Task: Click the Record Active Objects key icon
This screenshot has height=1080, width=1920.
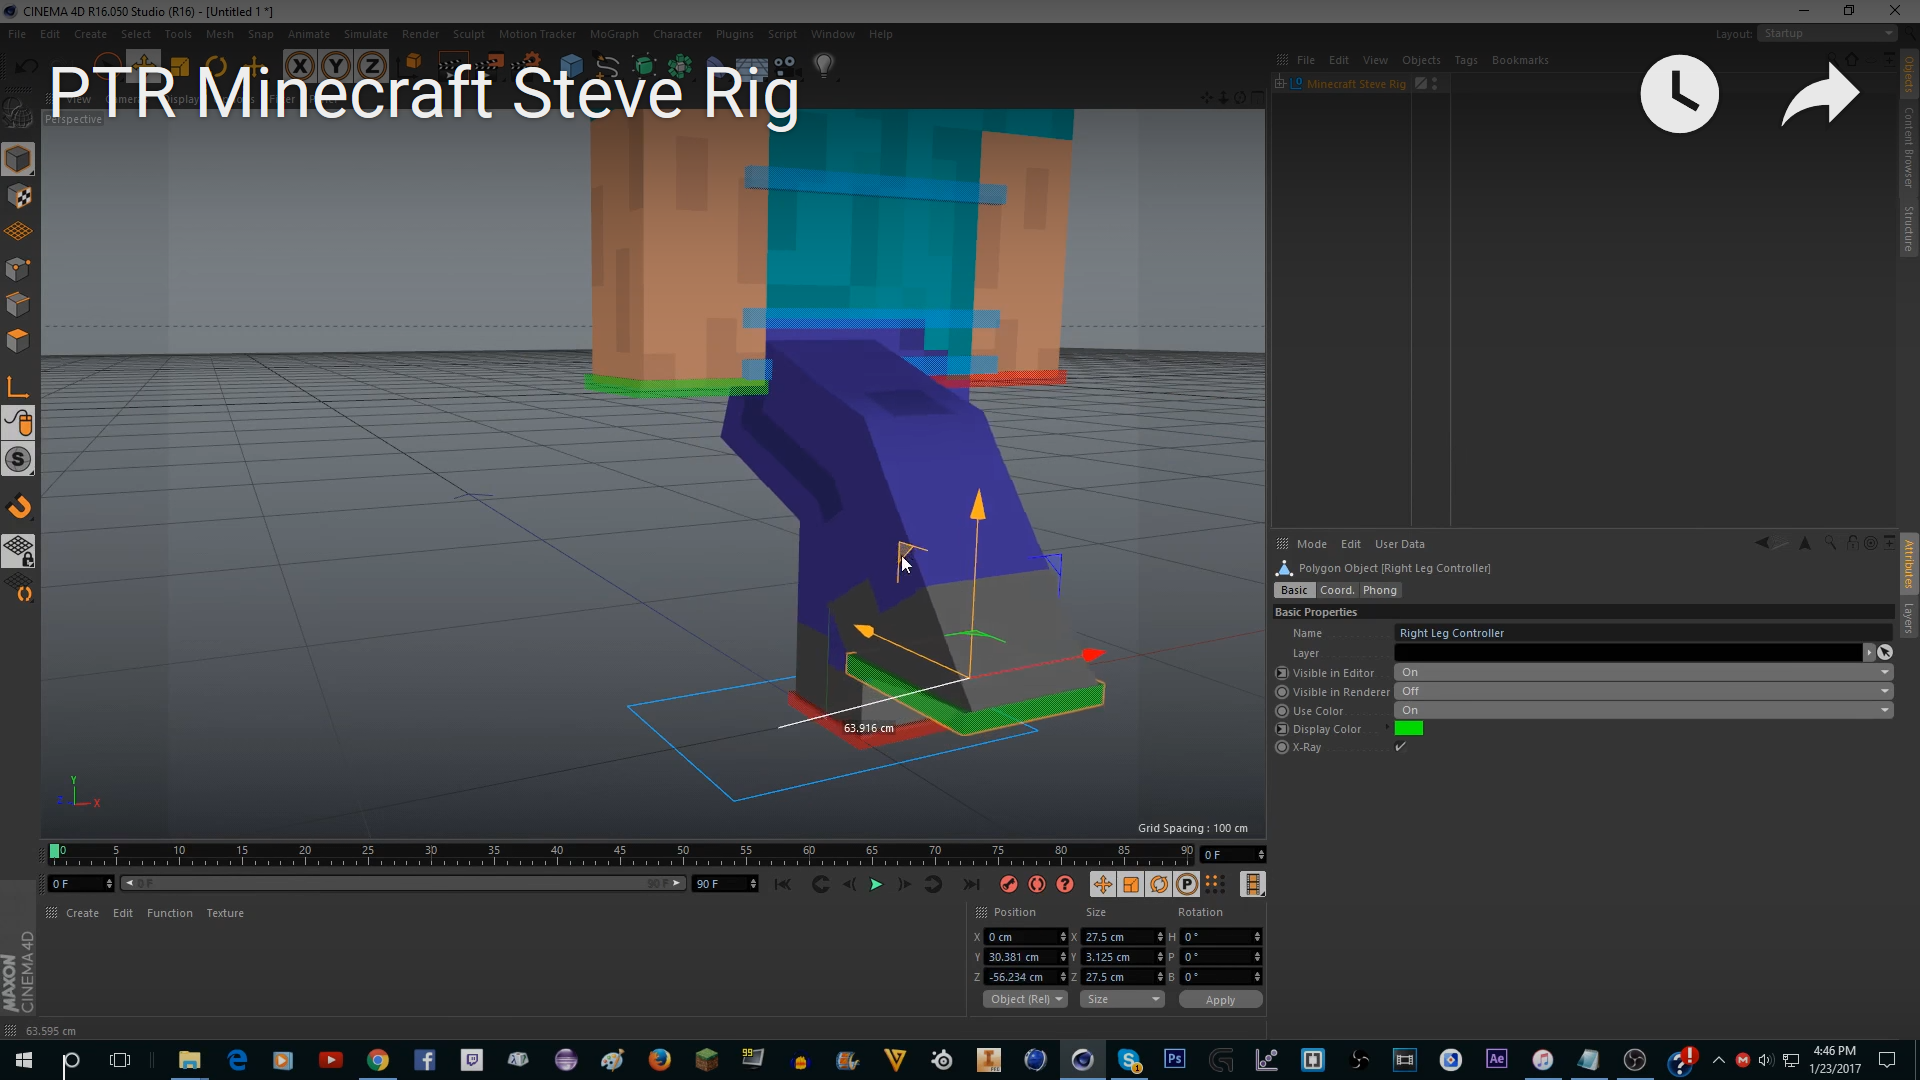Action: pos(1009,884)
